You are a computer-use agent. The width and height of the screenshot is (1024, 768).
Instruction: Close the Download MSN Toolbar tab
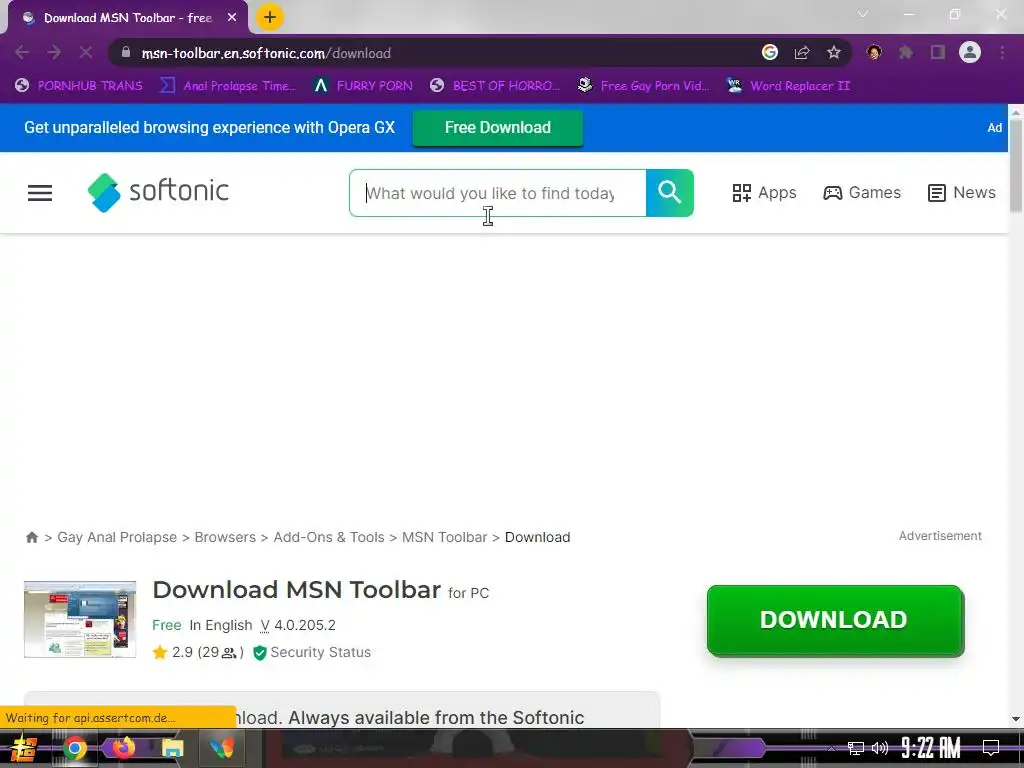coord(232,18)
